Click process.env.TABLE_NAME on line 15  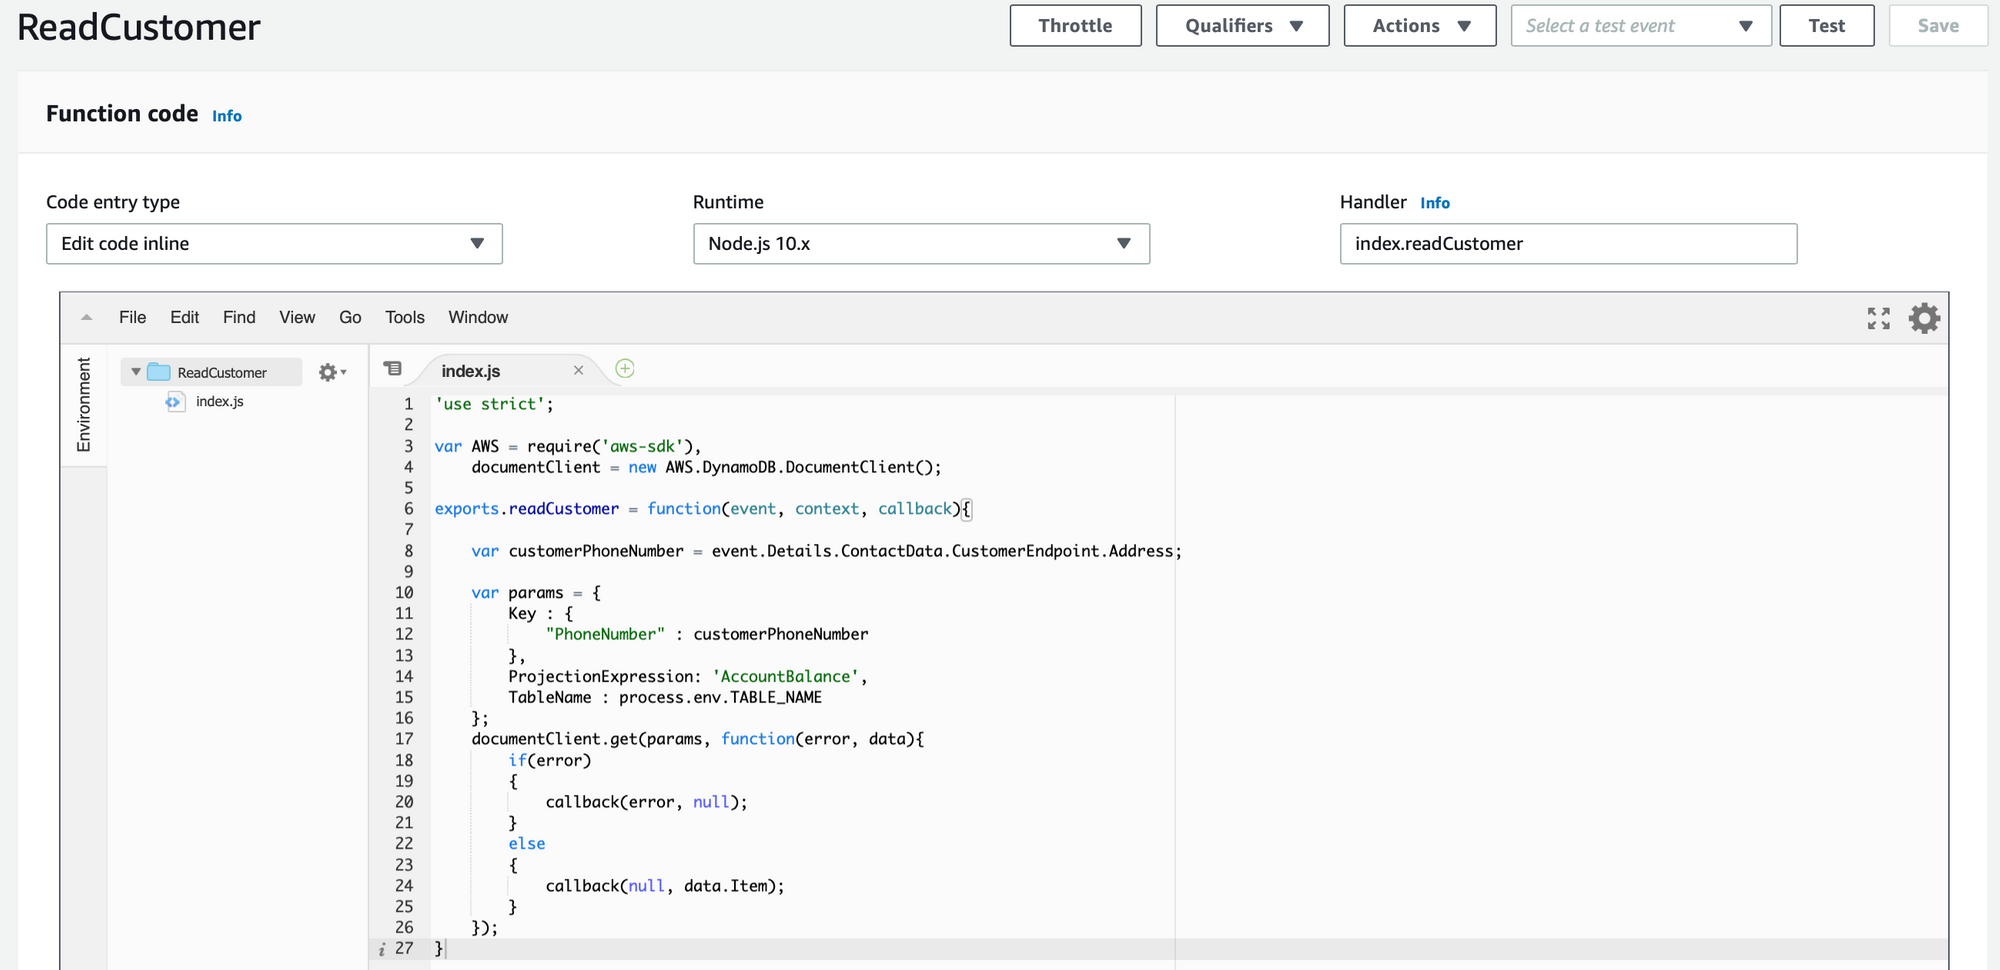pos(720,698)
